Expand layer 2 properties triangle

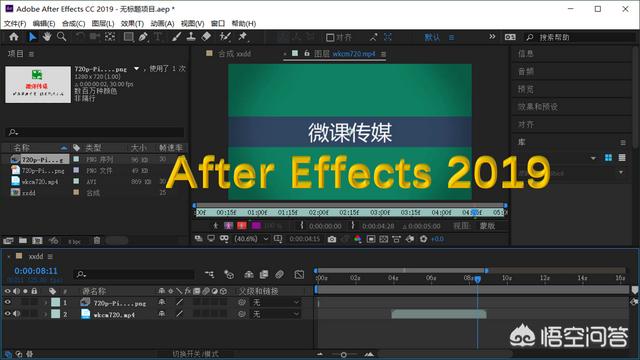46,314
